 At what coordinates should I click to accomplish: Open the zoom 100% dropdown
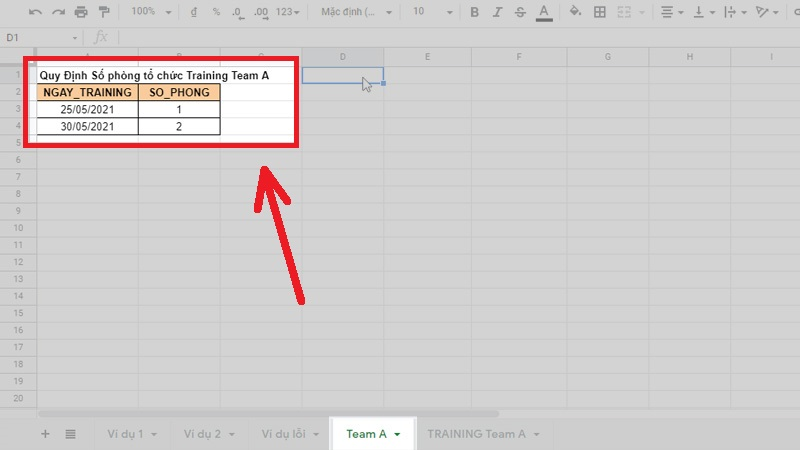pyautogui.click(x=150, y=13)
